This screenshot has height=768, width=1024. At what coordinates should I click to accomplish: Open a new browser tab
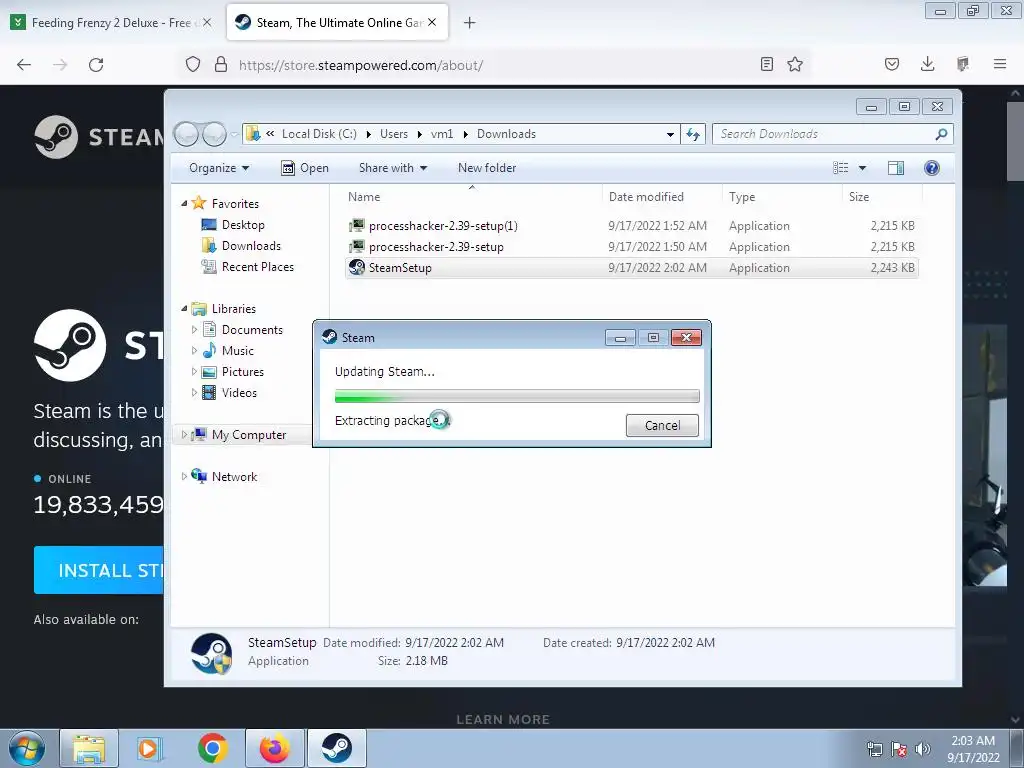(470, 23)
